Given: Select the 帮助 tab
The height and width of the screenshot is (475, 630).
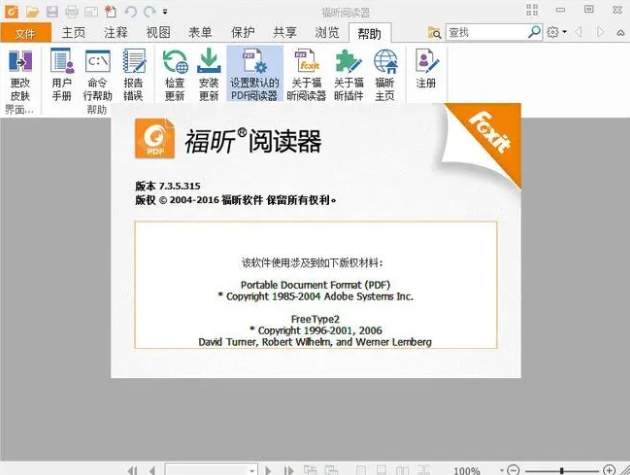Looking at the screenshot, I should click(x=370, y=33).
